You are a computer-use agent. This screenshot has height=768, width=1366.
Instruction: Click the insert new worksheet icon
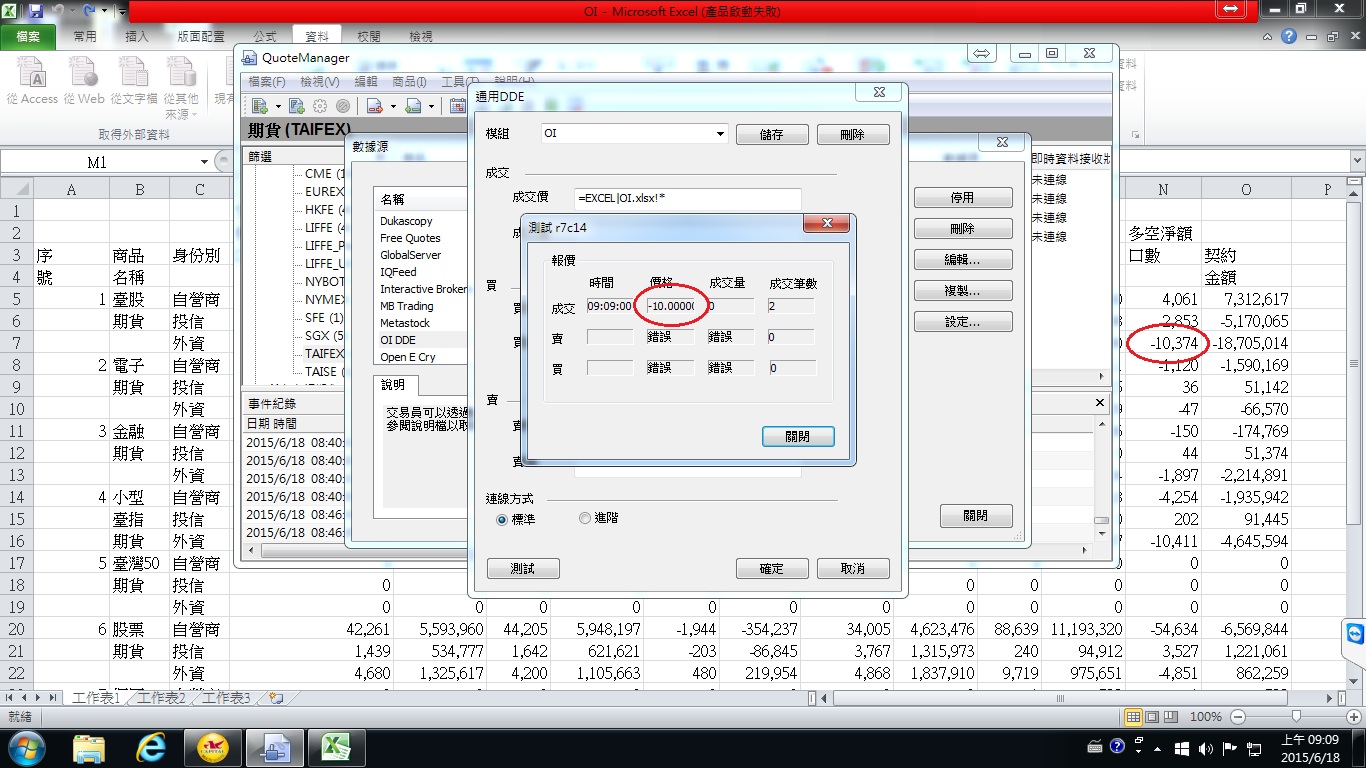pyautogui.click(x=275, y=698)
